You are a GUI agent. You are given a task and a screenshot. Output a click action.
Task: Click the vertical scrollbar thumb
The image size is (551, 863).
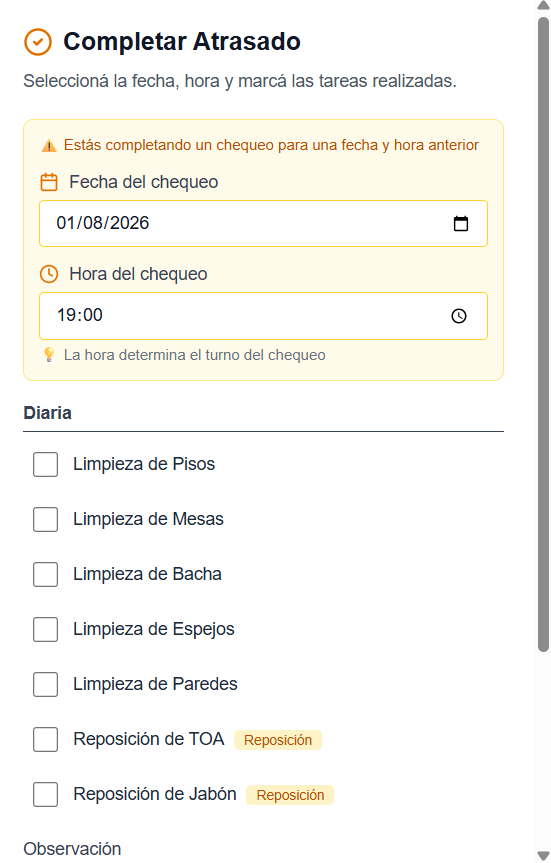coord(543,334)
